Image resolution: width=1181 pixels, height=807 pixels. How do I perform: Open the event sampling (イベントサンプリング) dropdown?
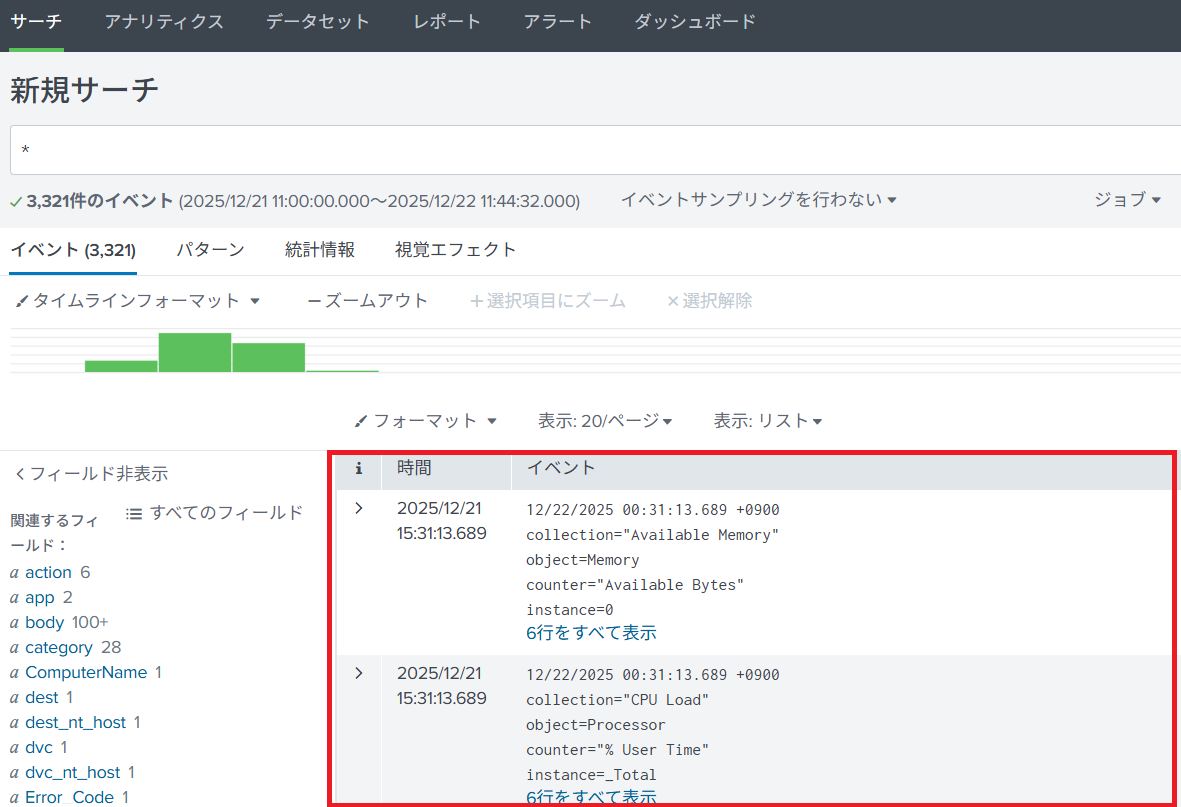[758, 200]
